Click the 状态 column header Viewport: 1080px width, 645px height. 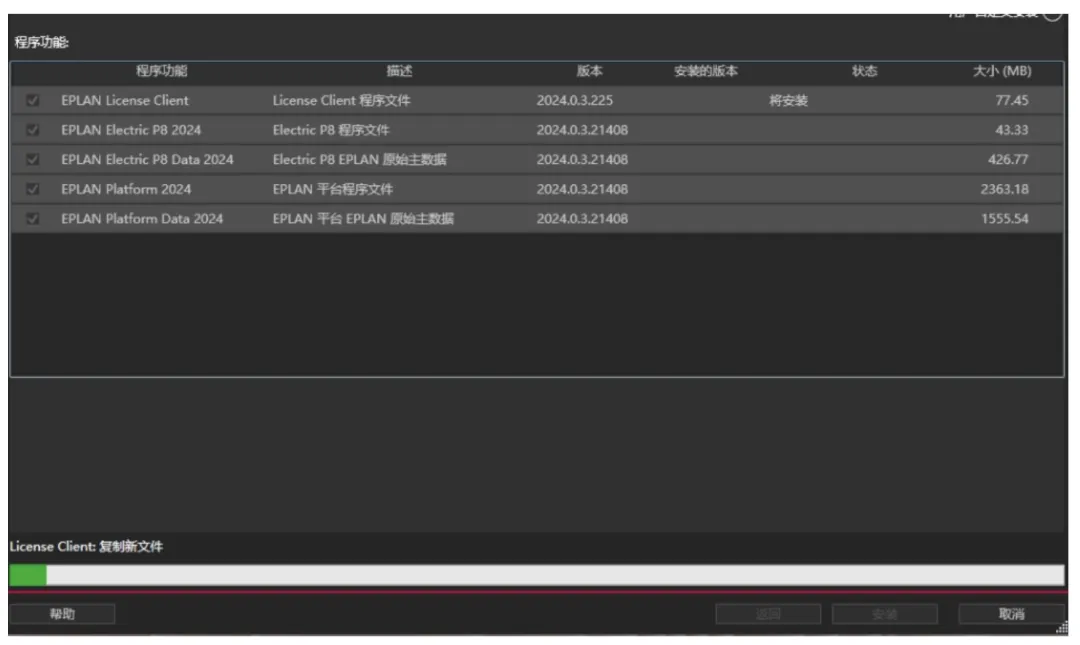(864, 71)
